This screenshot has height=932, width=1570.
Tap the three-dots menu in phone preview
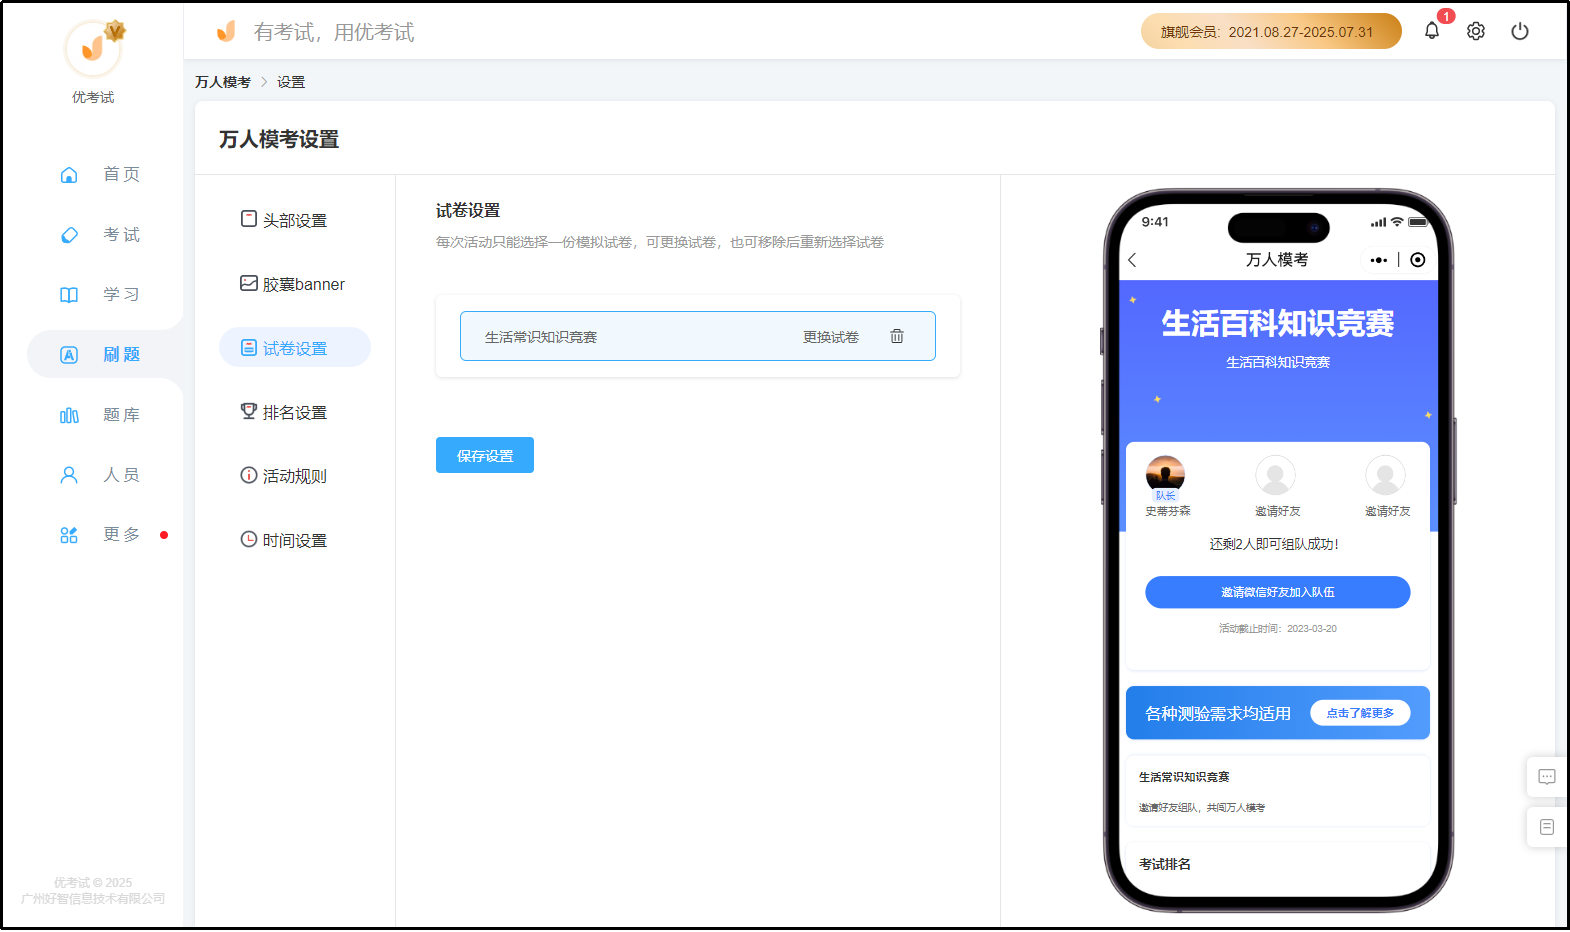coord(1379,260)
